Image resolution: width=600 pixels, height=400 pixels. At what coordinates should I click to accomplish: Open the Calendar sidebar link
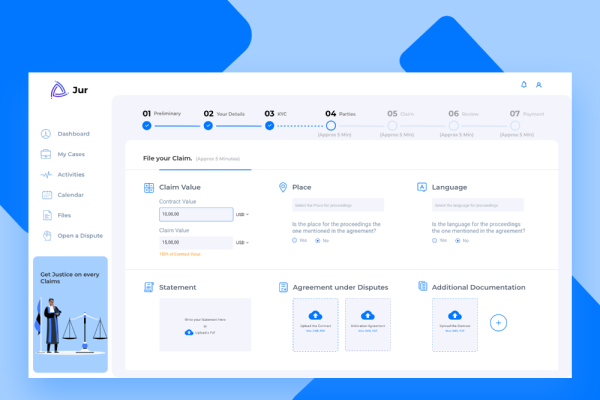(70, 195)
